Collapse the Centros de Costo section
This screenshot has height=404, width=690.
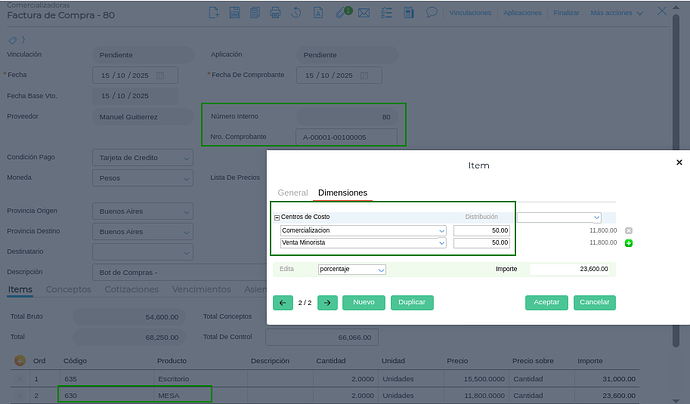point(277,217)
